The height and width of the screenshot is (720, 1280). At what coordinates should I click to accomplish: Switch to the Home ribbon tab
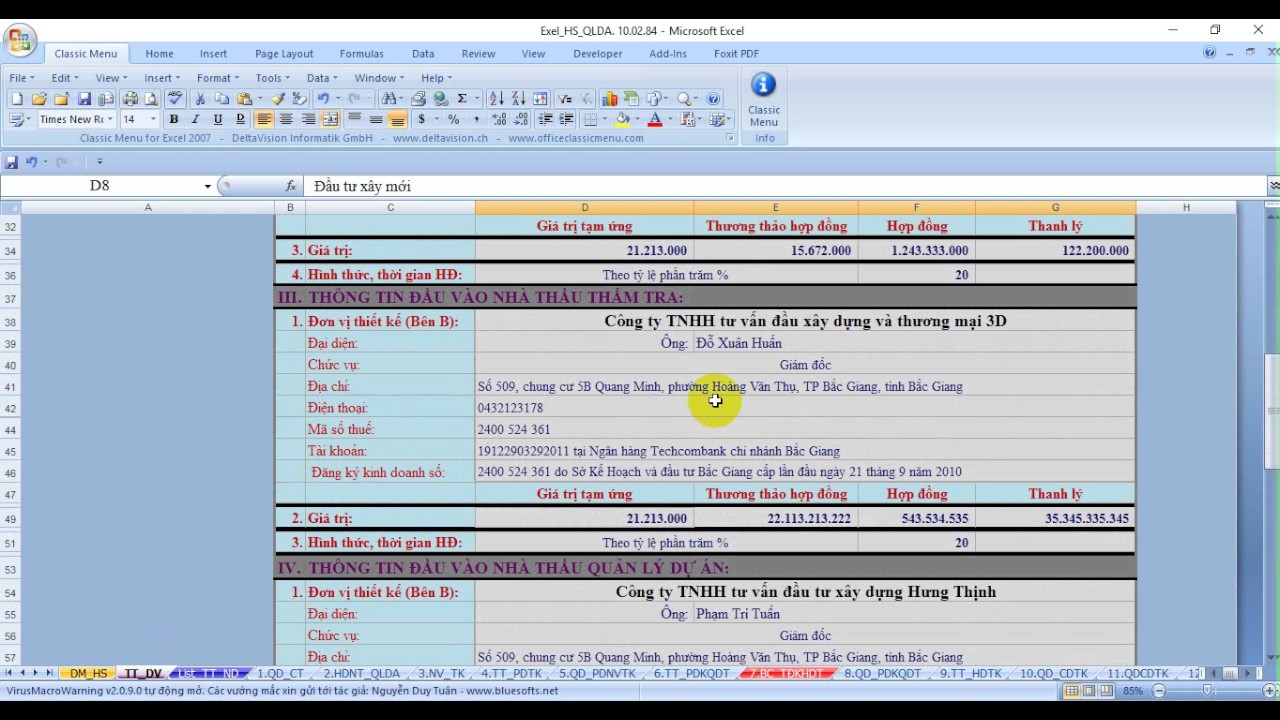tap(159, 54)
